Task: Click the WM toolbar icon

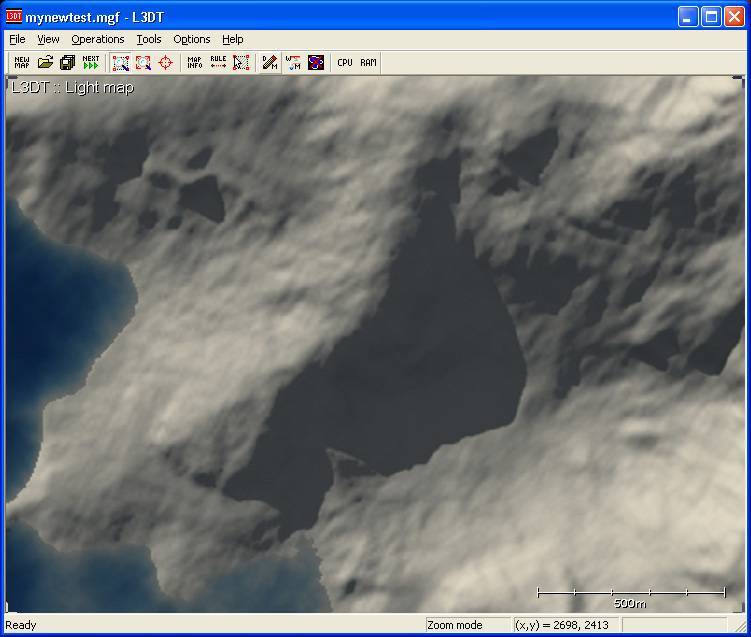Action: point(293,62)
